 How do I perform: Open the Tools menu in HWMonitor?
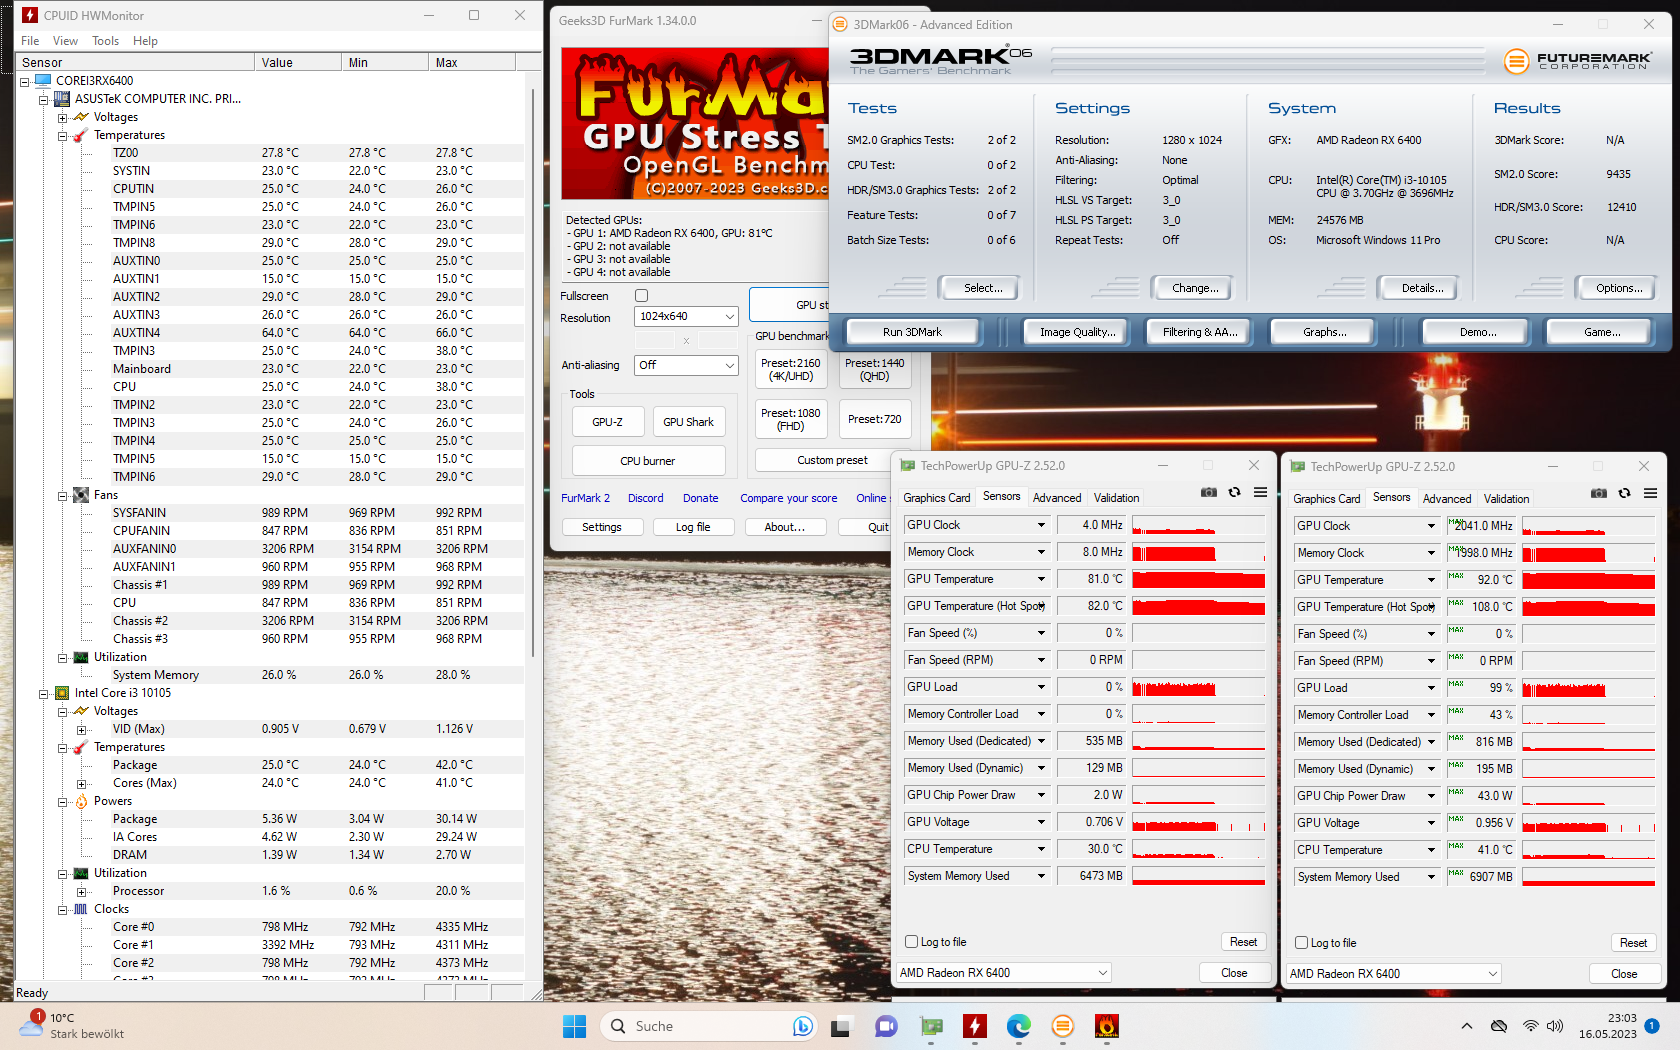point(105,41)
